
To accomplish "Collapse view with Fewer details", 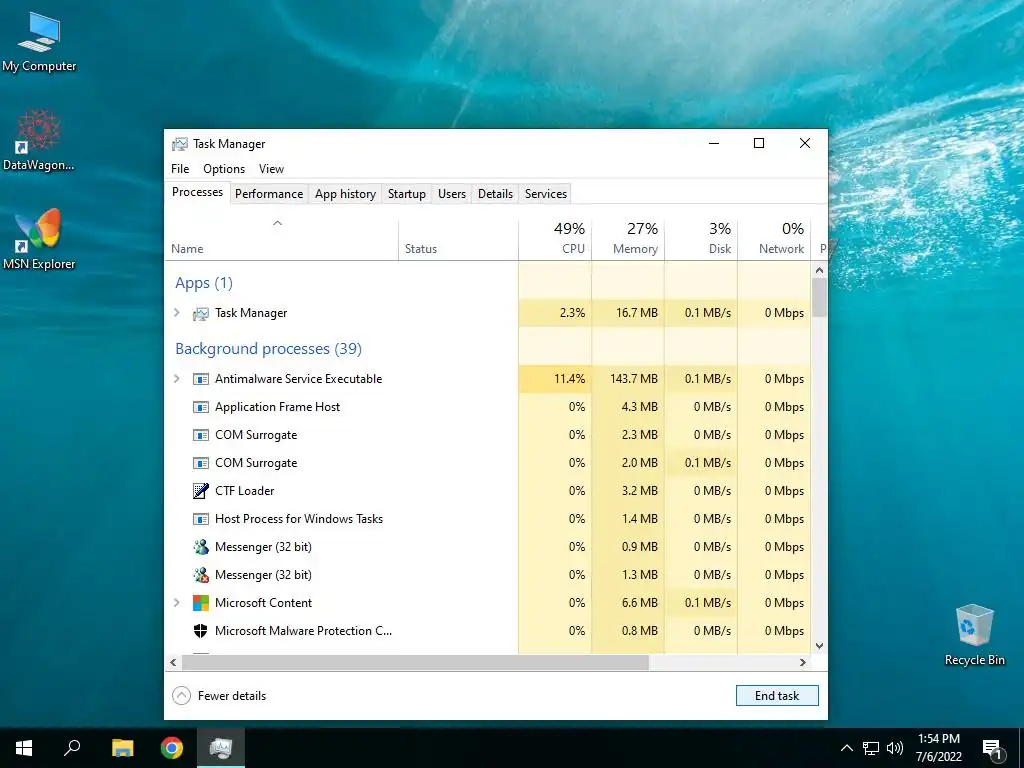I will [x=219, y=696].
